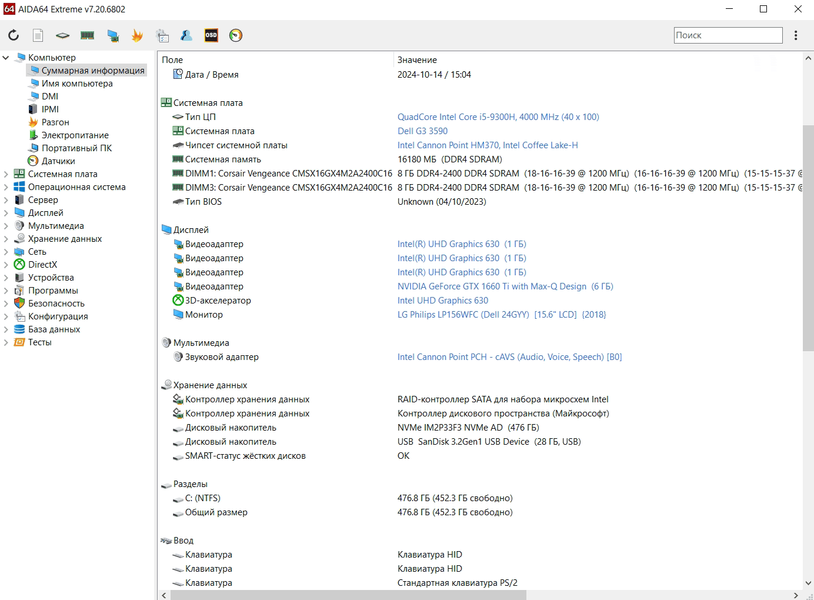The width and height of the screenshot is (814, 600).
Task: Click the AIDA64 title bar app icon
Action: pos(9,9)
